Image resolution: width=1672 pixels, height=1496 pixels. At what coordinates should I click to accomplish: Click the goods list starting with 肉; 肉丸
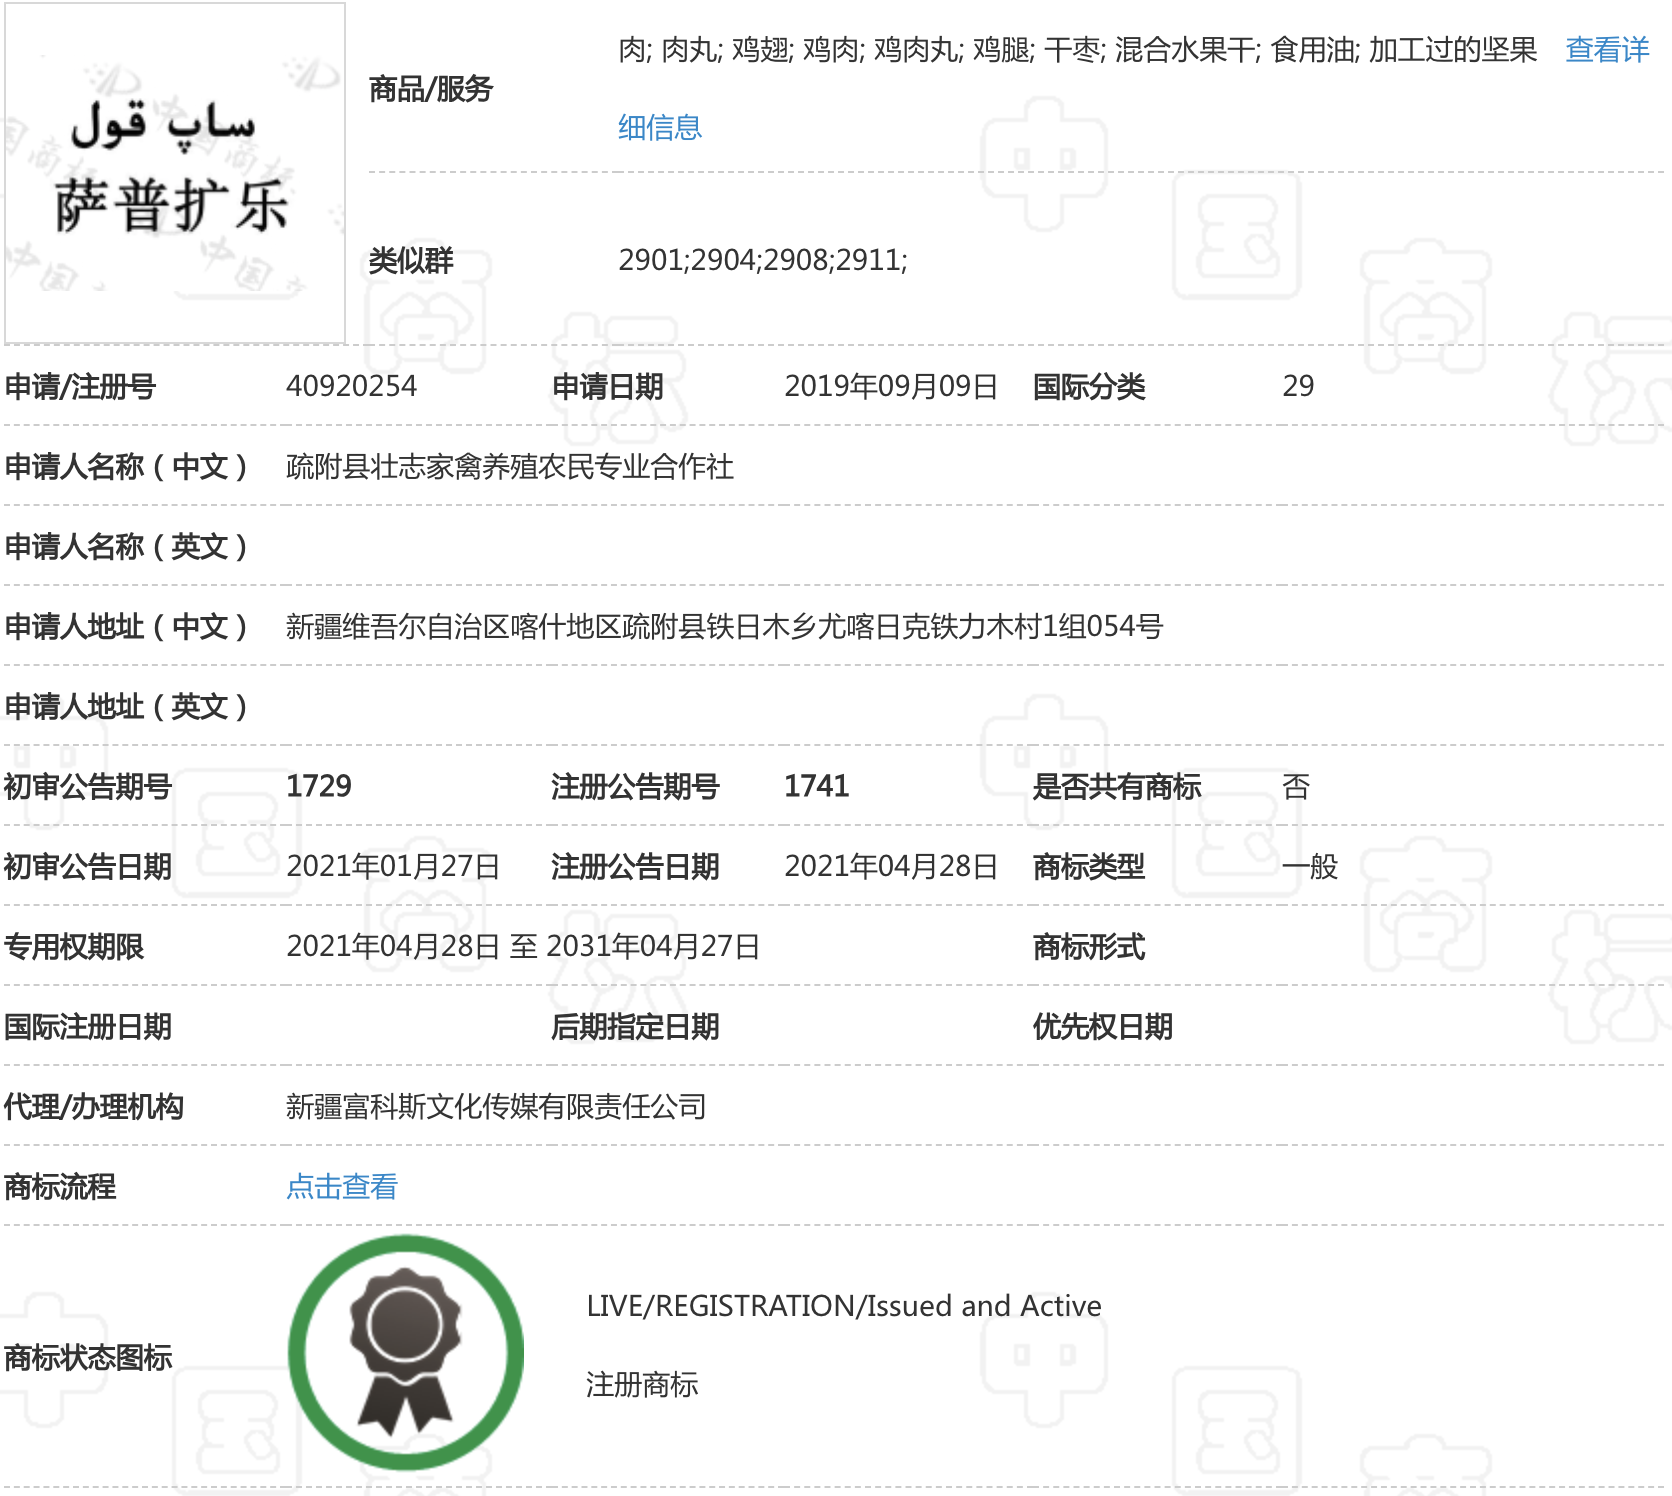click(x=1077, y=50)
